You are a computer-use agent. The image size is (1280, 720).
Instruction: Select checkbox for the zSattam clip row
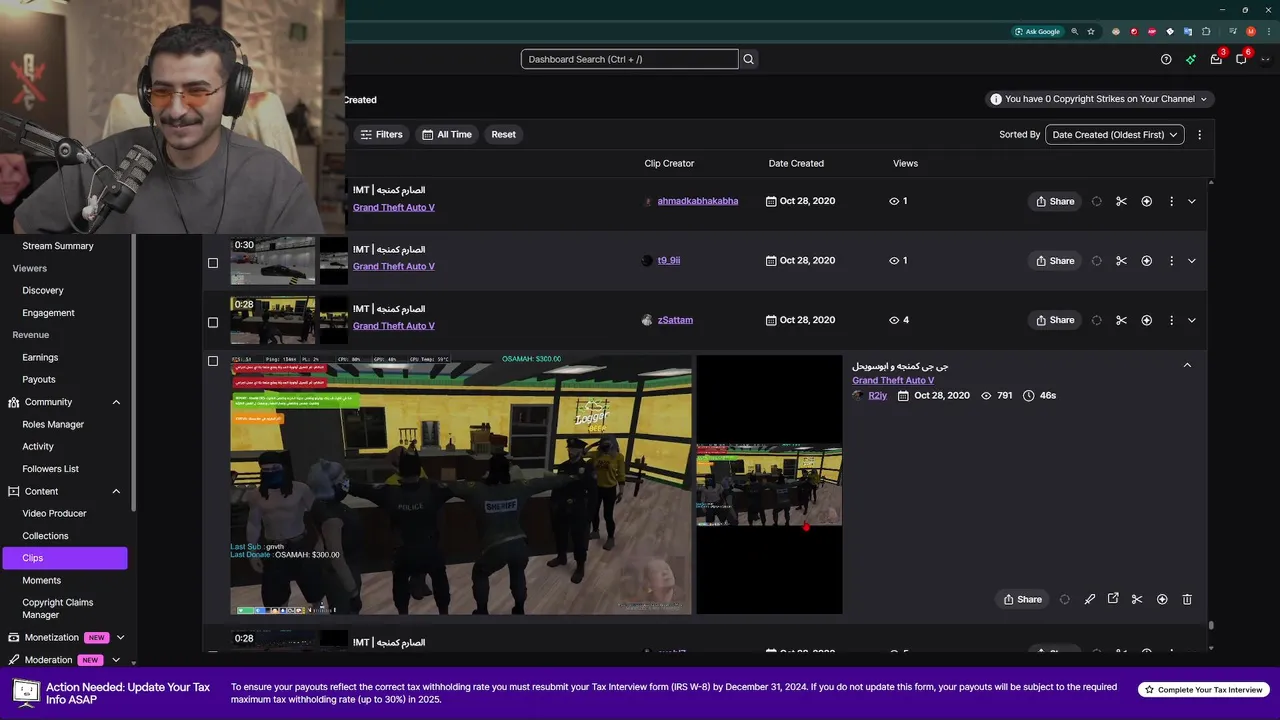click(212, 322)
